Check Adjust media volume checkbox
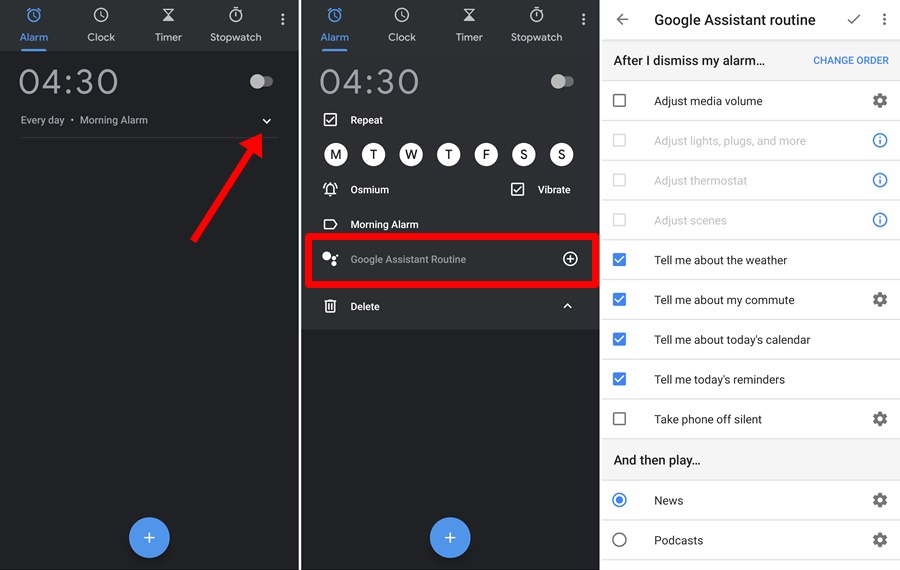This screenshot has height=570, width=900. pyautogui.click(x=619, y=101)
